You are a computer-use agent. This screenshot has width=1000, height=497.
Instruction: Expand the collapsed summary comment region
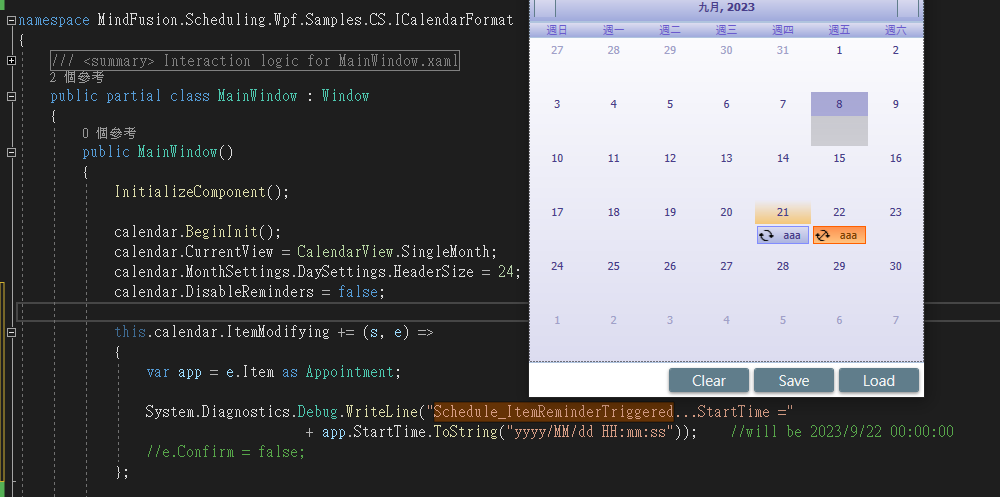[11, 61]
